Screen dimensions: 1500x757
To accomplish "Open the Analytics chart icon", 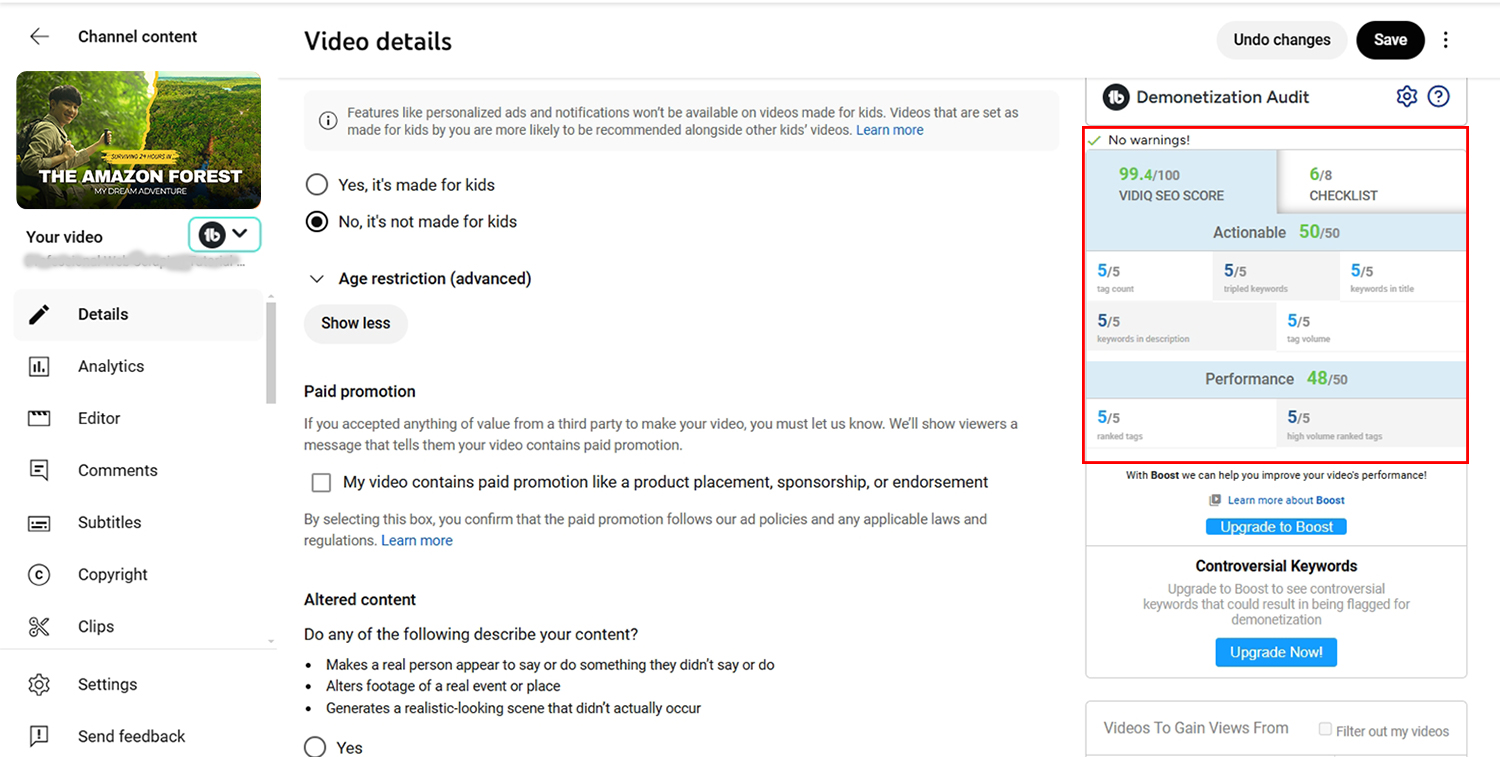I will (x=39, y=366).
